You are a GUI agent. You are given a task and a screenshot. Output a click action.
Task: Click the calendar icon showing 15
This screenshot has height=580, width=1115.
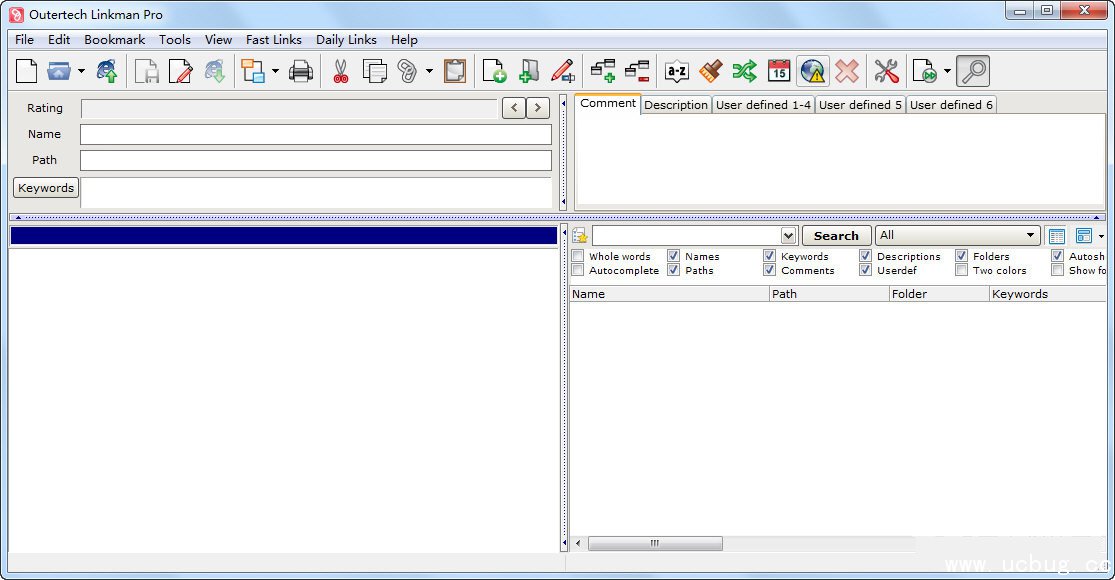[779, 71]
